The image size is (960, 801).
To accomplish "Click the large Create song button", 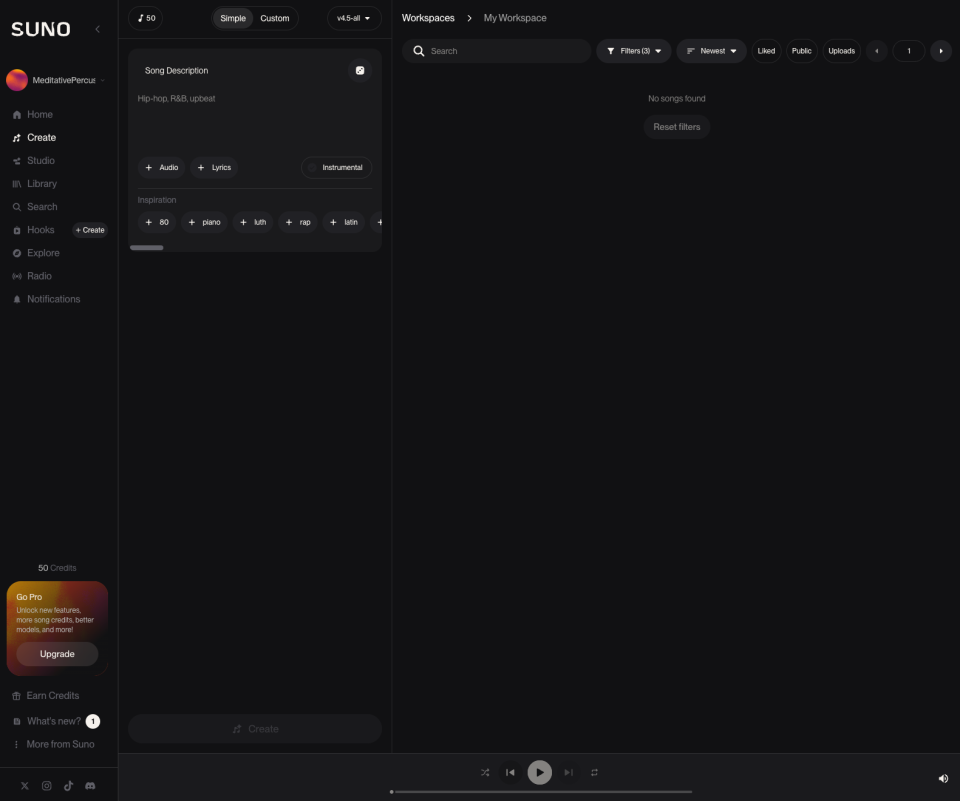I will point(255,729).
